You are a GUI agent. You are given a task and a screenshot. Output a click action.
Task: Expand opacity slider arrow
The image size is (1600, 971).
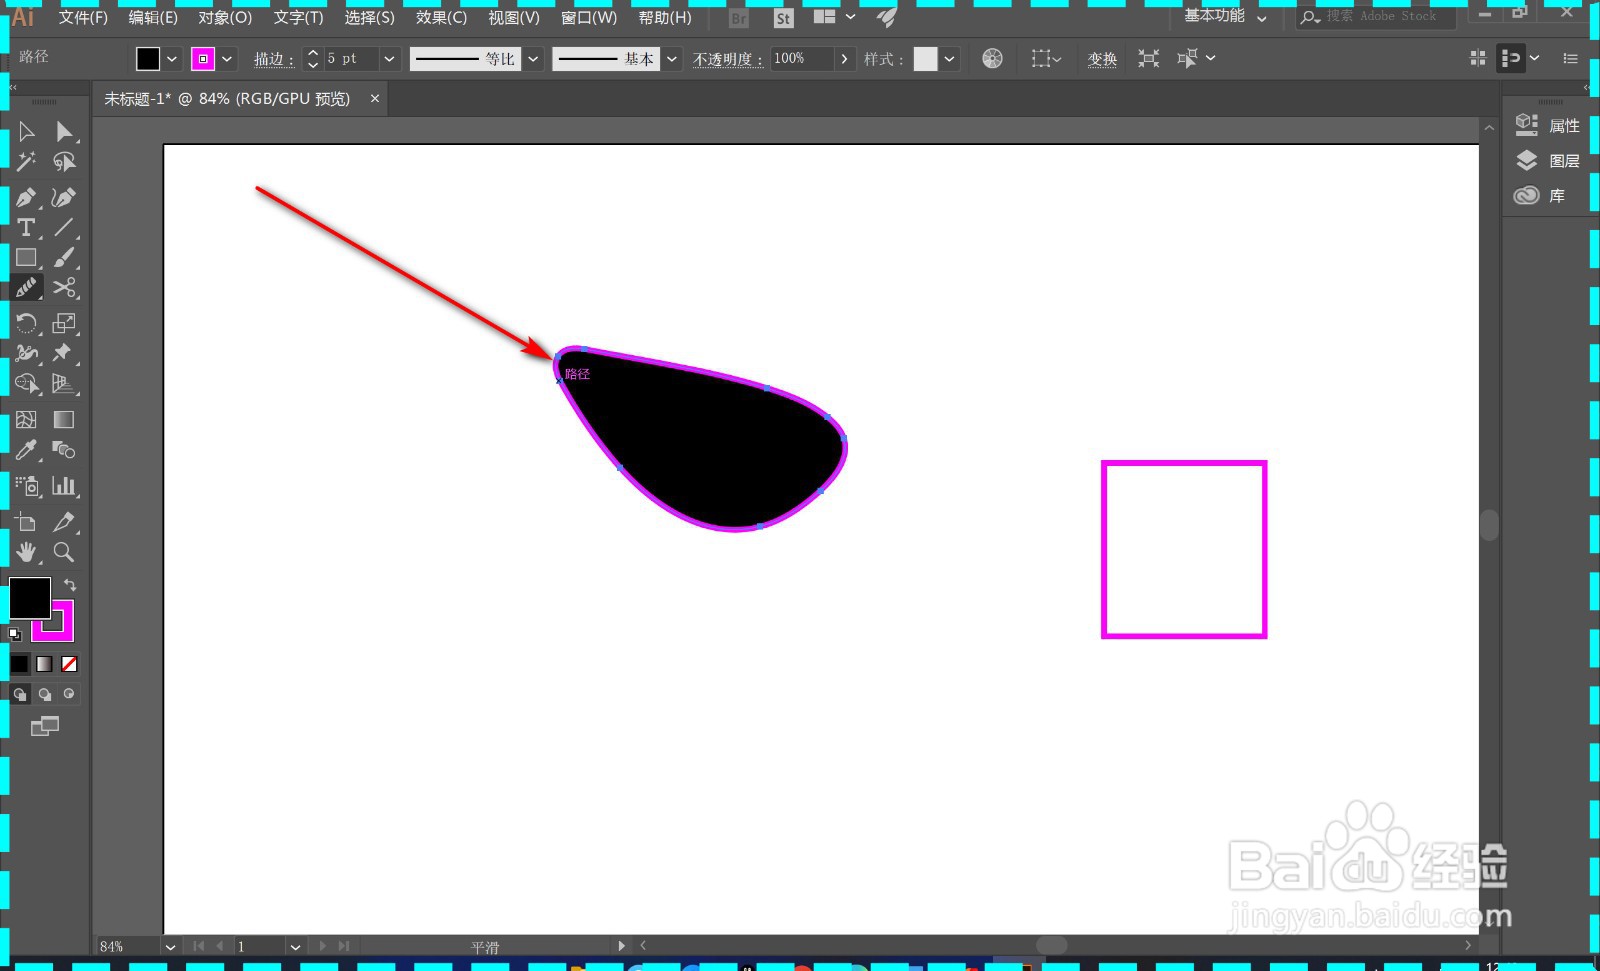[845, 59]
